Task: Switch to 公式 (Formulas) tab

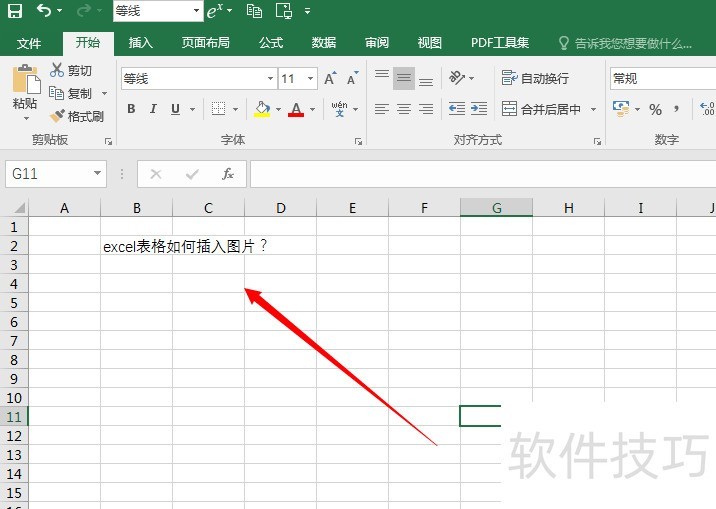Action: [x=271, y=43]
